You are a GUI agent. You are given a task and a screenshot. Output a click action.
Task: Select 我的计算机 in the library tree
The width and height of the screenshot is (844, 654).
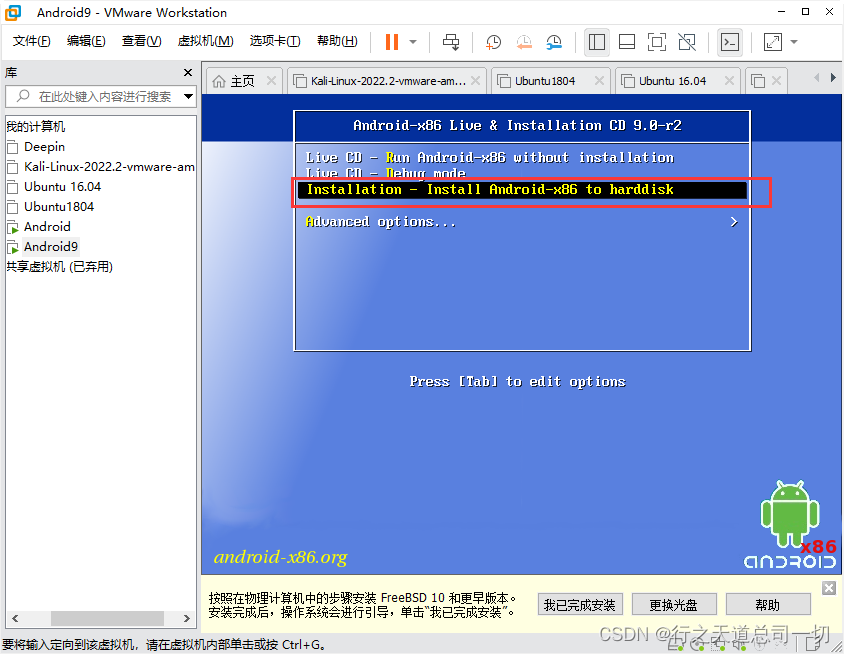click(x=36, y=126)
